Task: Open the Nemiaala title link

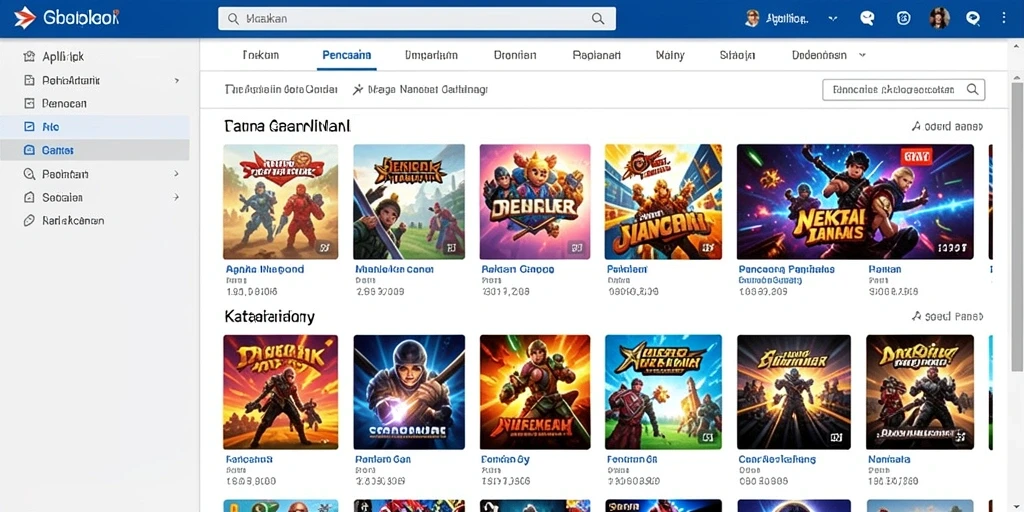Action: coord(889,460)
